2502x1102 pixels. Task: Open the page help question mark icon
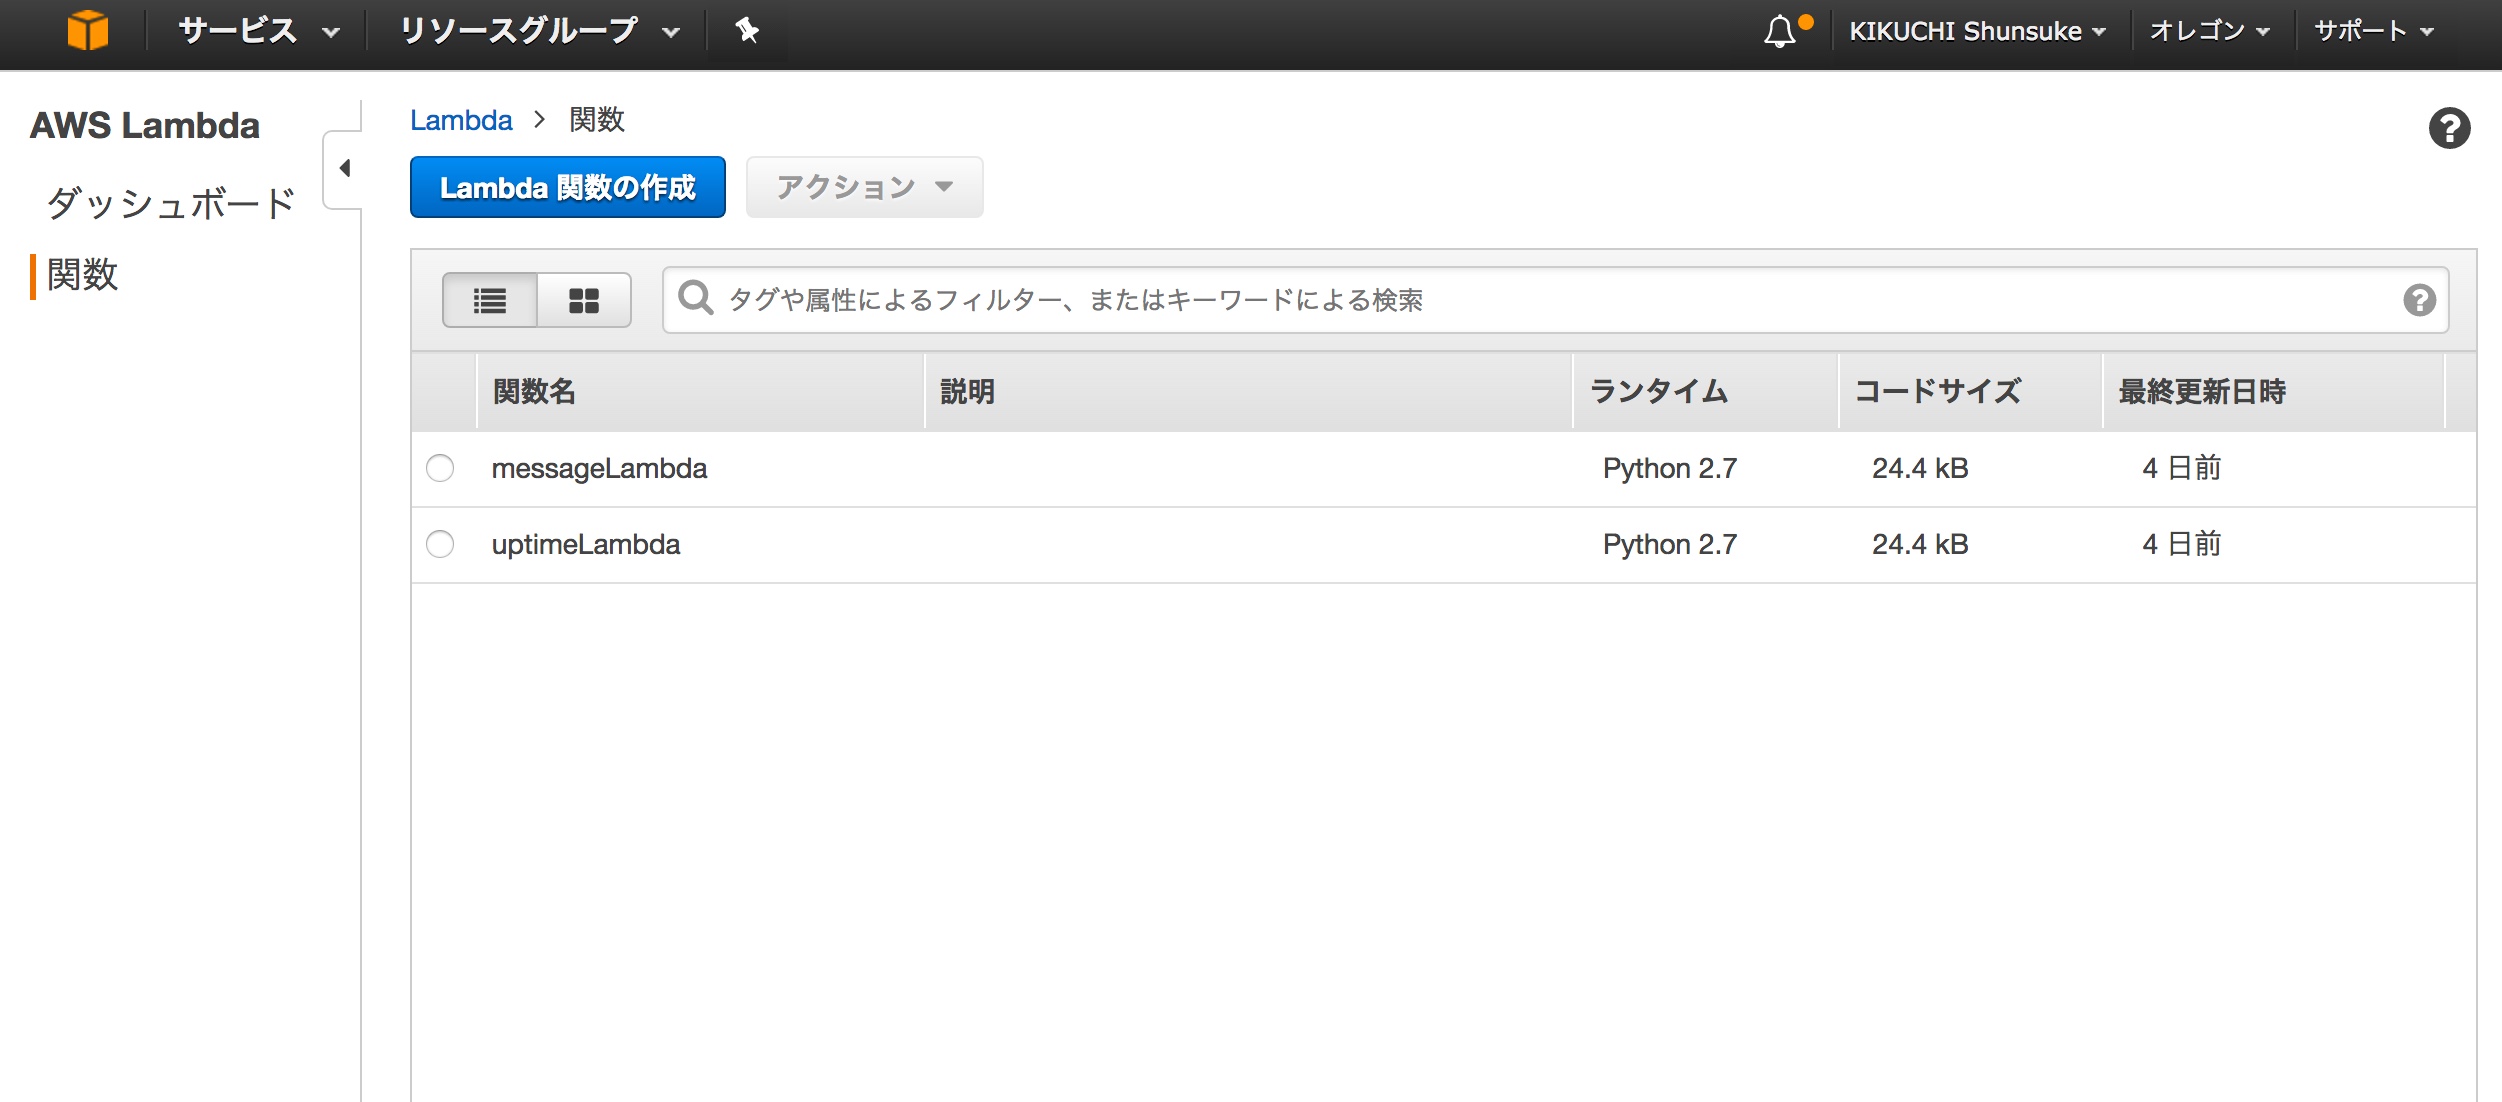click(x=2449, y=128)
